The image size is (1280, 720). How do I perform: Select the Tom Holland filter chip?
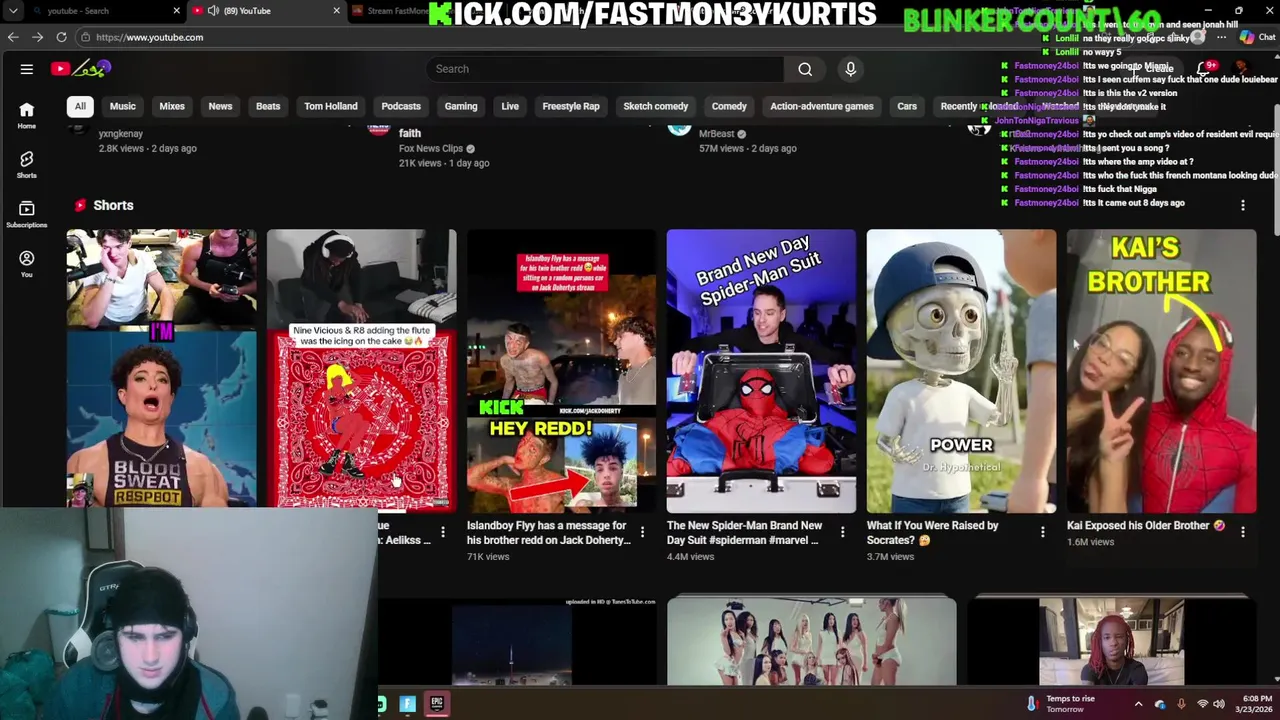pos(331,106)
